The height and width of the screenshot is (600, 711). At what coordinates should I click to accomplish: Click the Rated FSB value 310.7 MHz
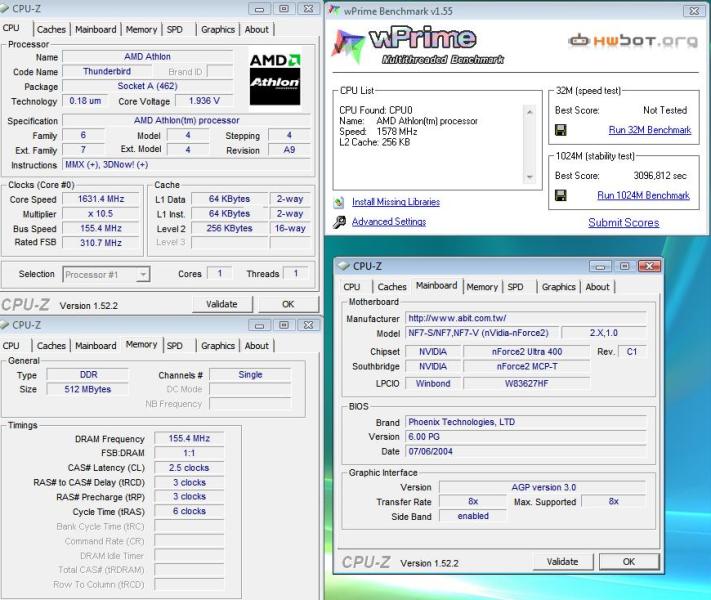pos(101,243)
